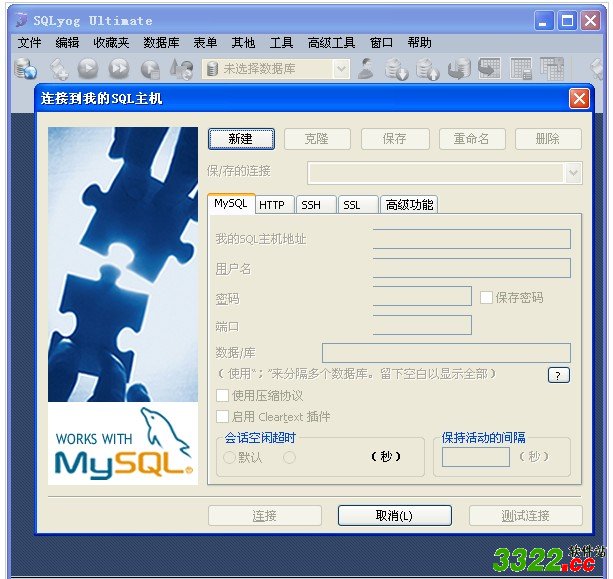Click the 用户名 input field
Image resolution: width=613 pixels, height=579 pixels.
tap(471, 268)
